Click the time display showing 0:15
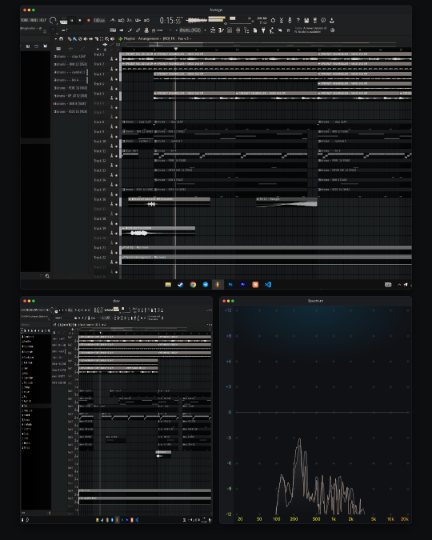432x540 pixels. [171, 20]
